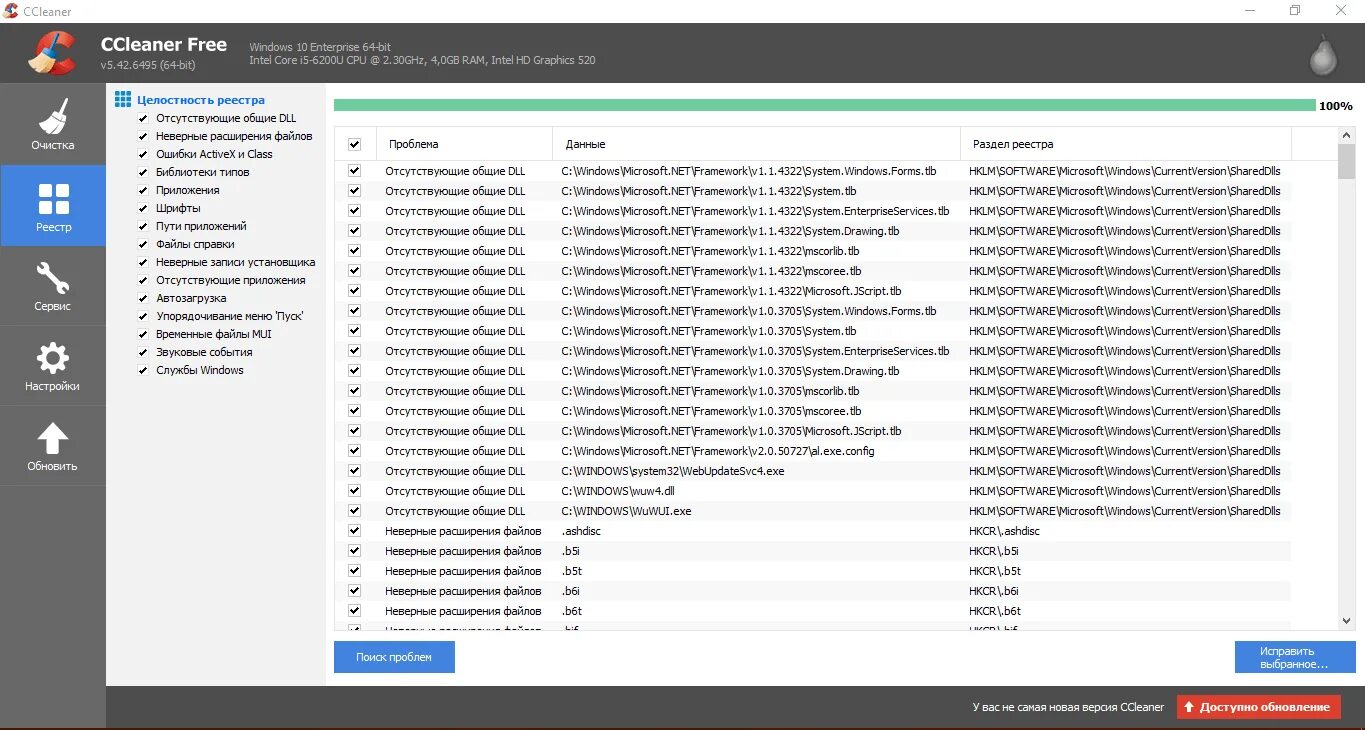This screenshot has width=1365, height=730.
Task: Toggle the Неверные записи установщика checkbox
Action: pos(143,262)
